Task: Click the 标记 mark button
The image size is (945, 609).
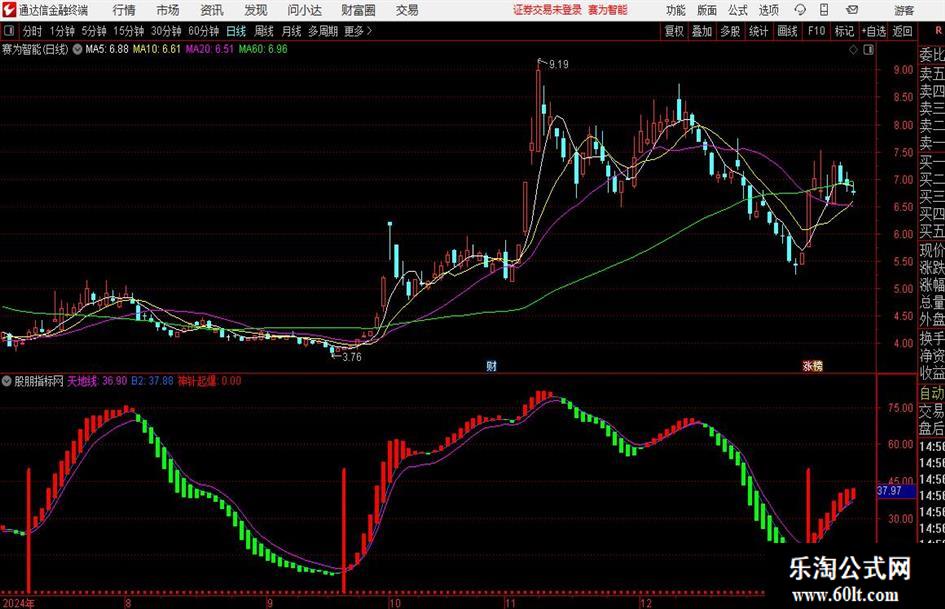Action: click(844, 31)
